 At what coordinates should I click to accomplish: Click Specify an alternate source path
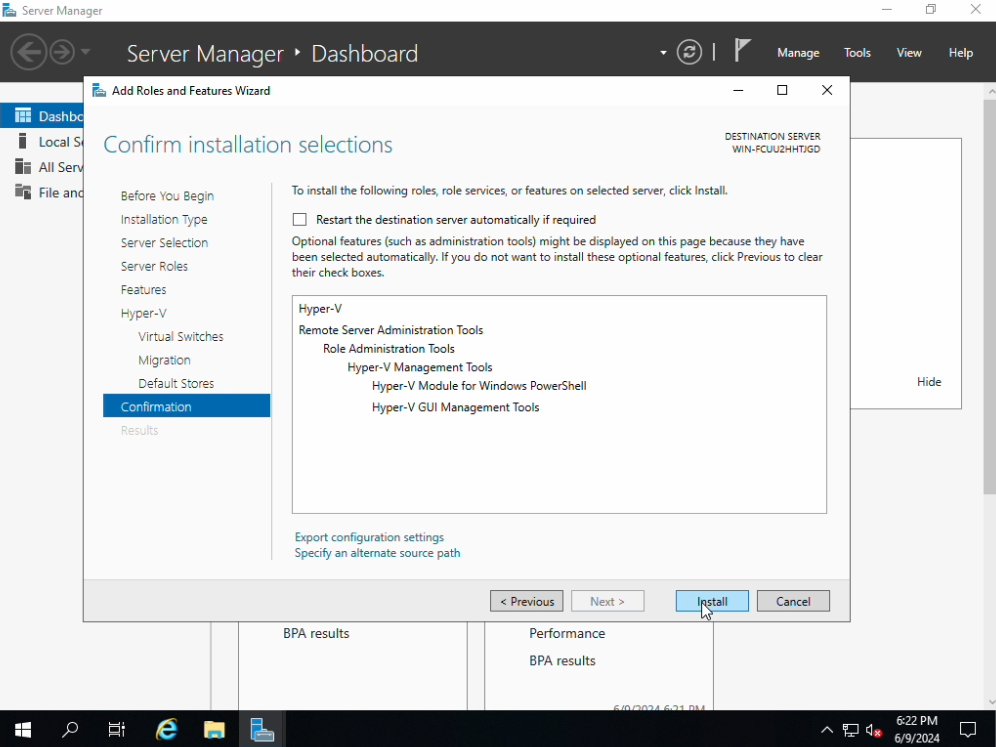pos(377,553)
